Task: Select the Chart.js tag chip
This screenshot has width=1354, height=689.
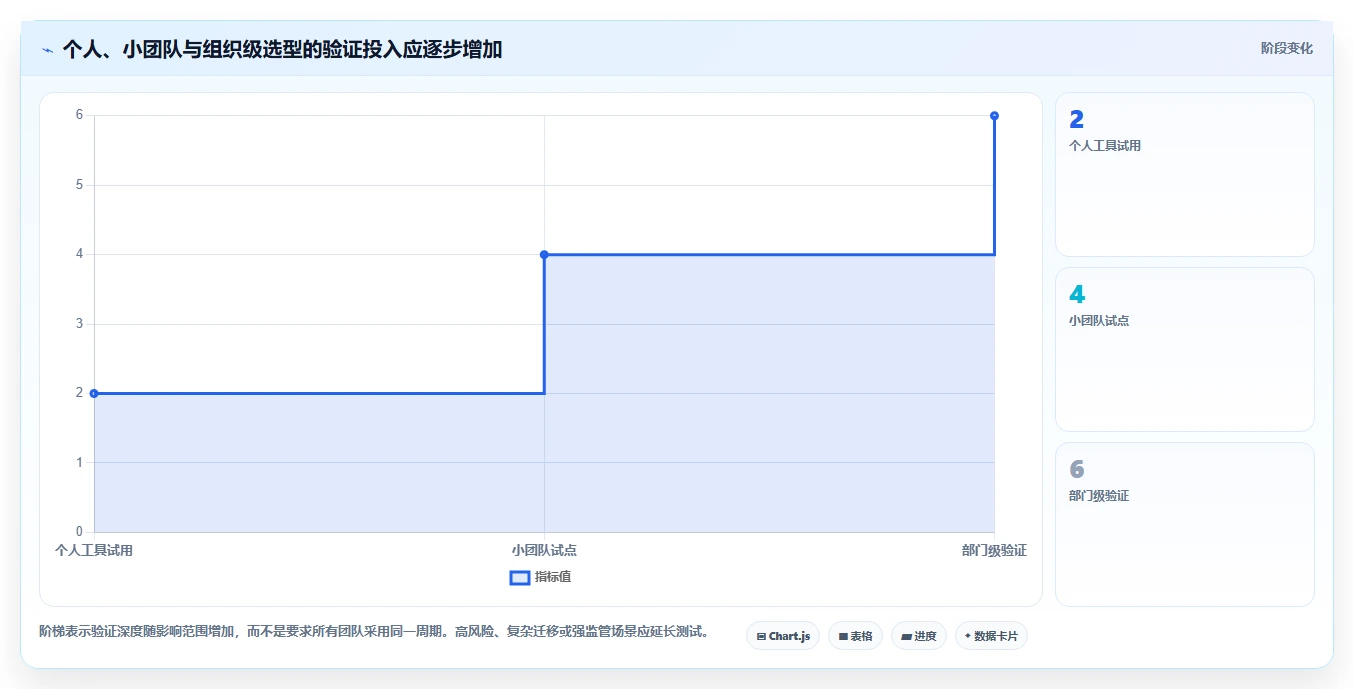Action: click(x=783, y=636)
